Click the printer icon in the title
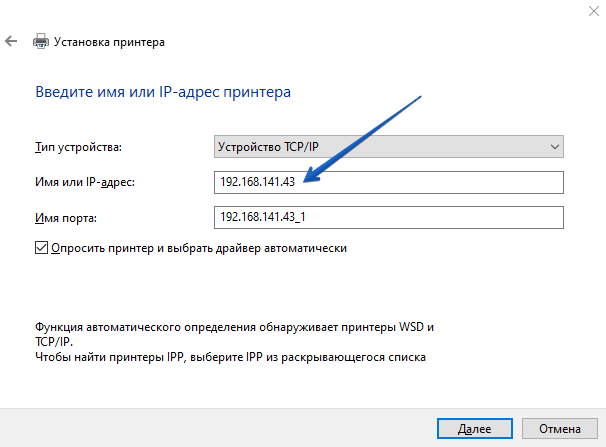606x447 pixels. (x=41, y=42)
